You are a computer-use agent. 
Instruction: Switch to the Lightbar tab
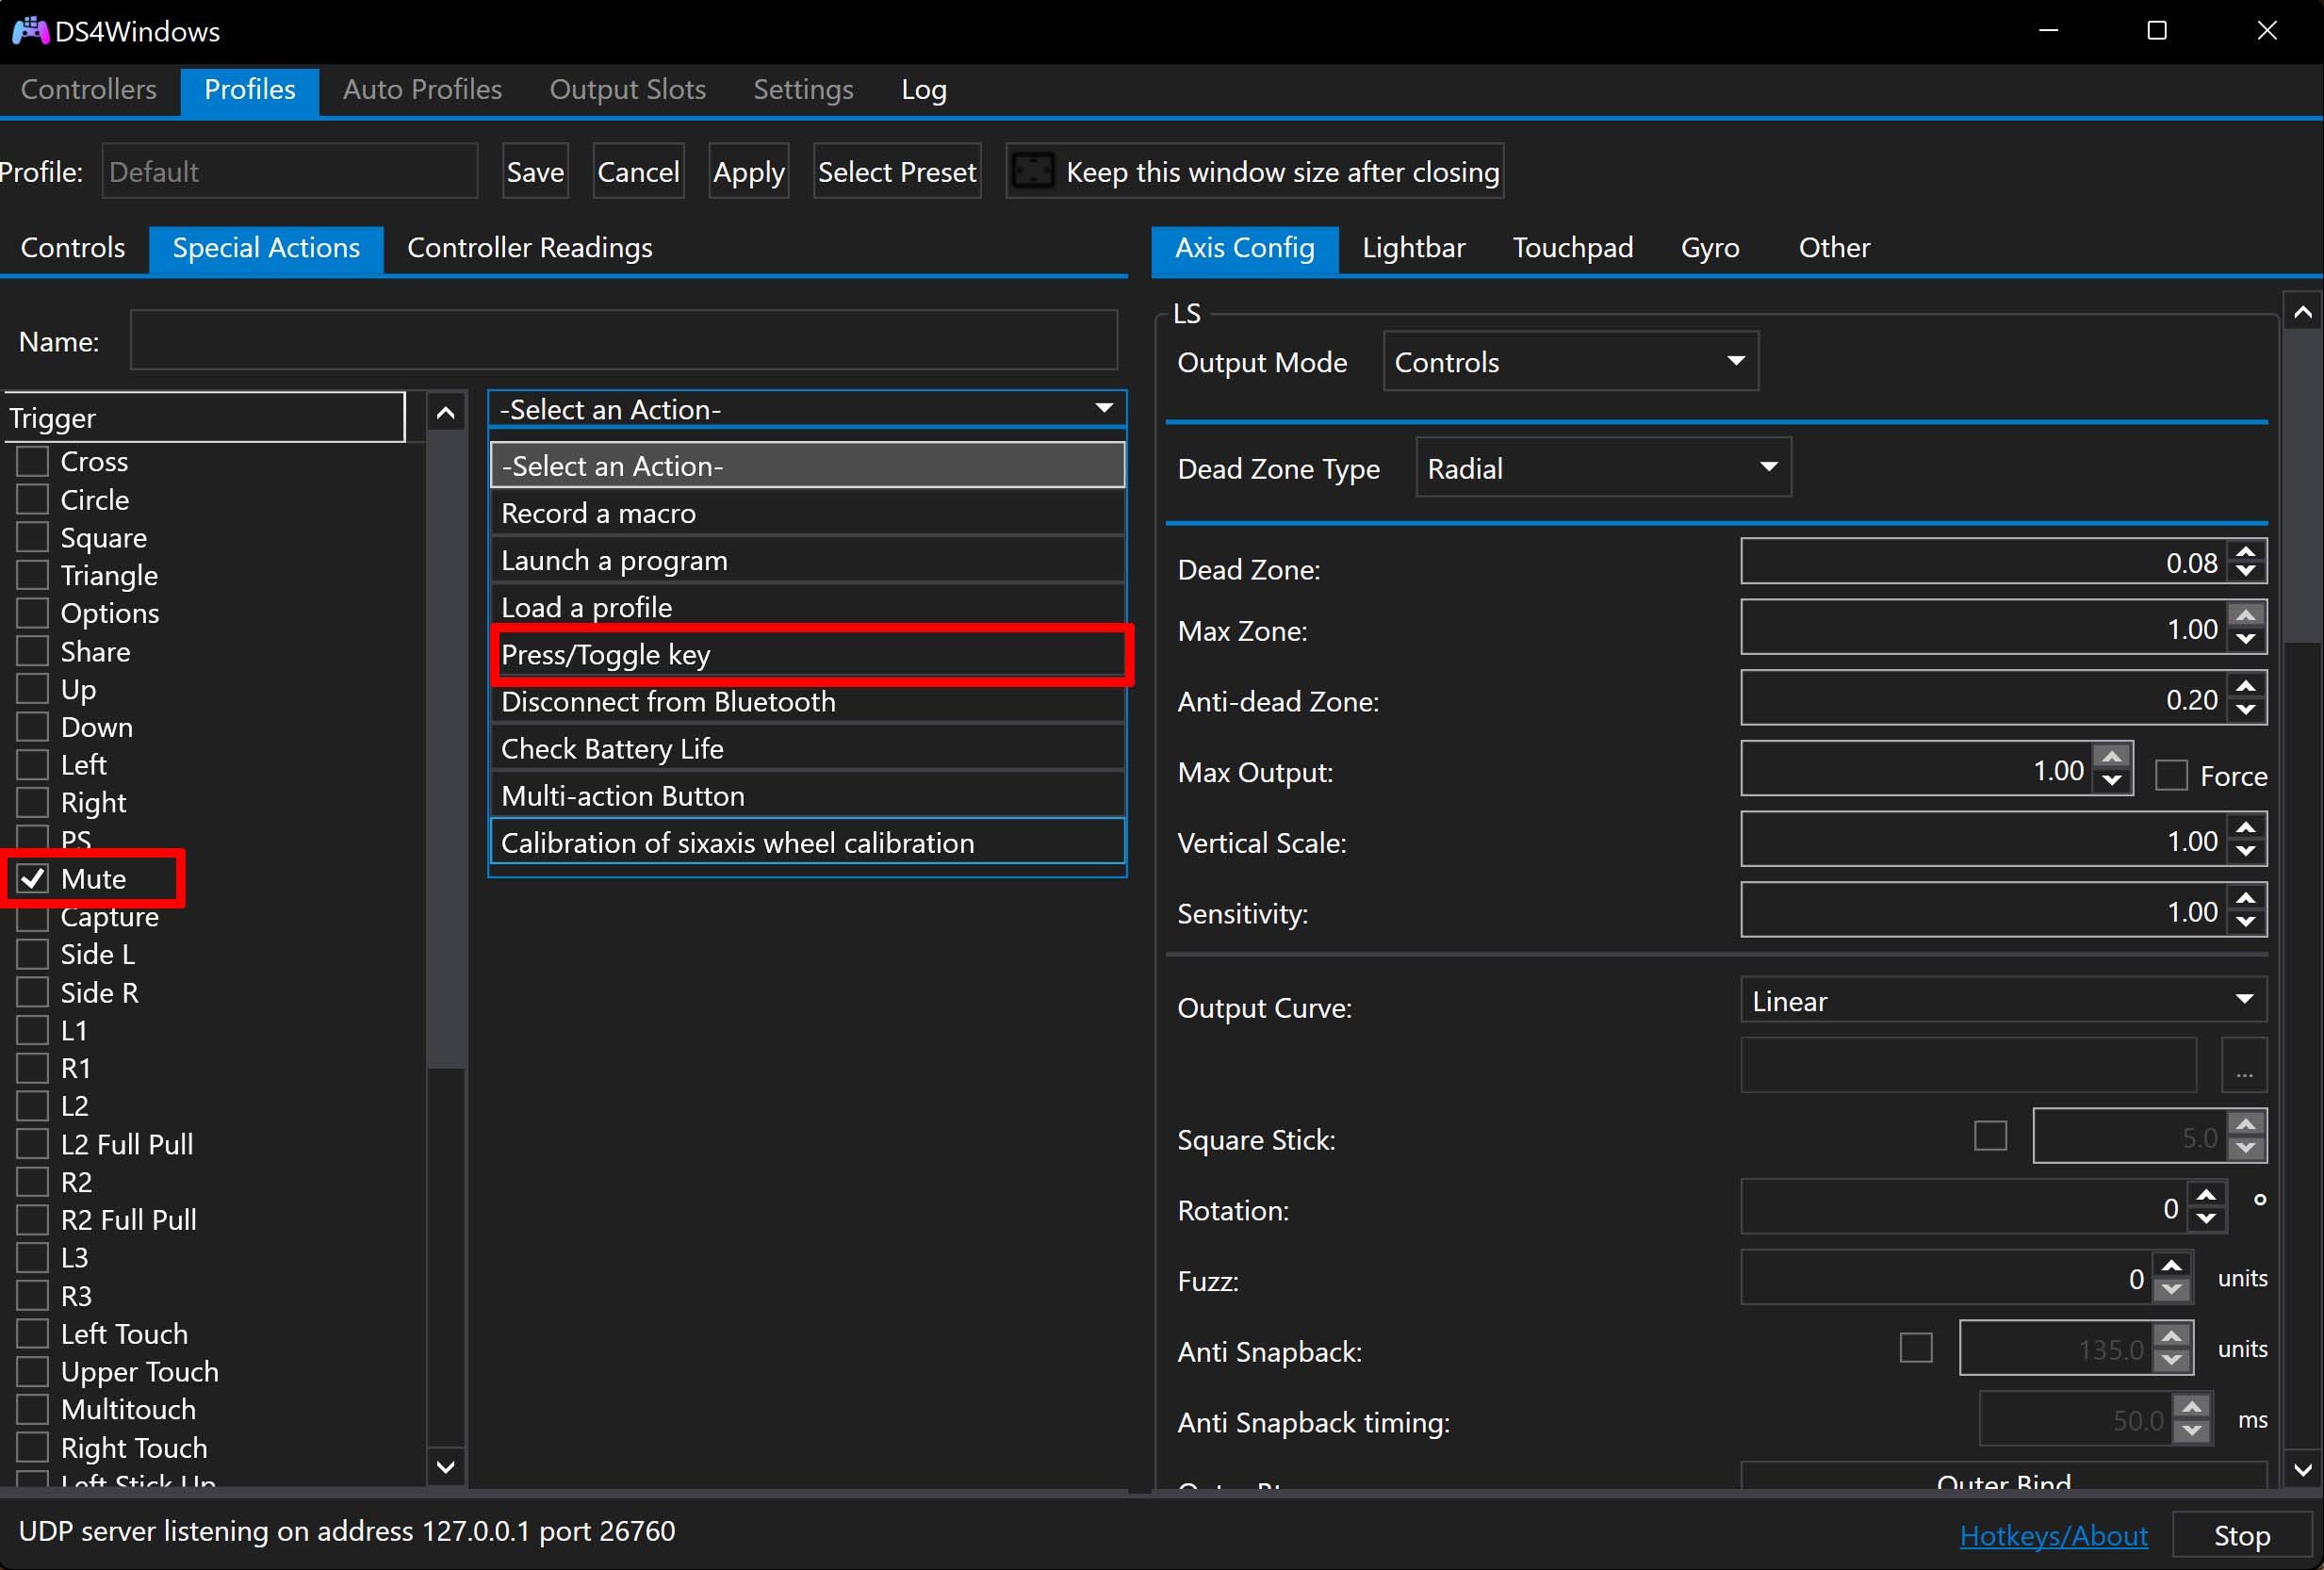click(1412, 248)
